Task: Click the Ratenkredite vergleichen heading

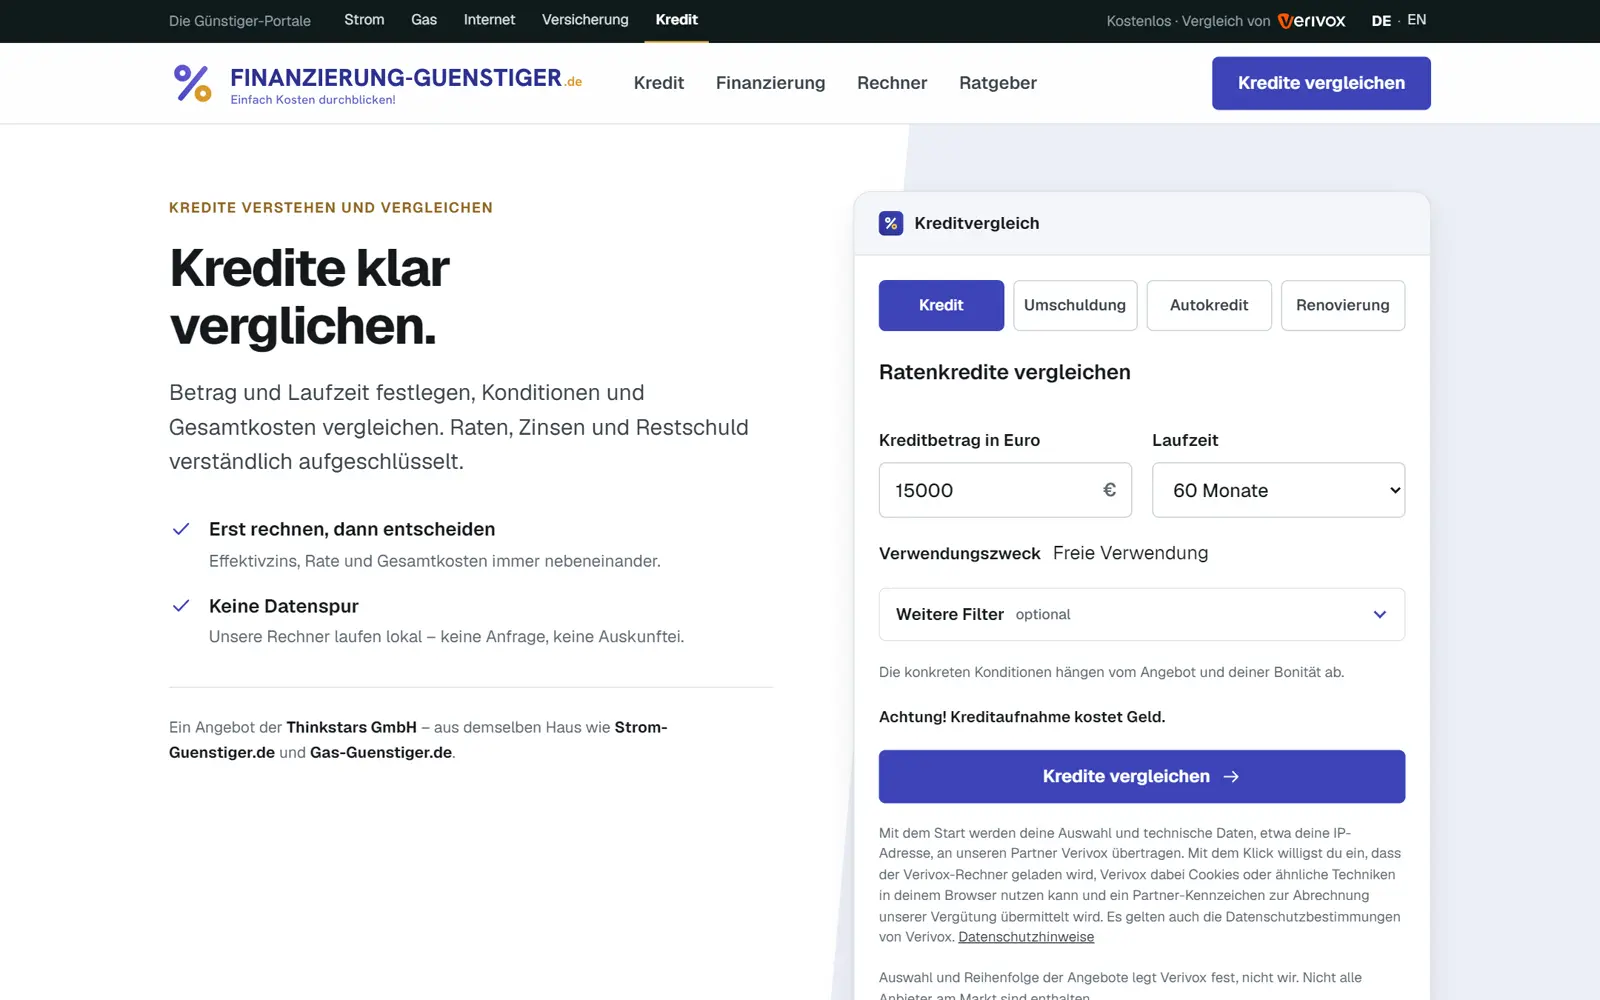Action: click(1005, 372)
